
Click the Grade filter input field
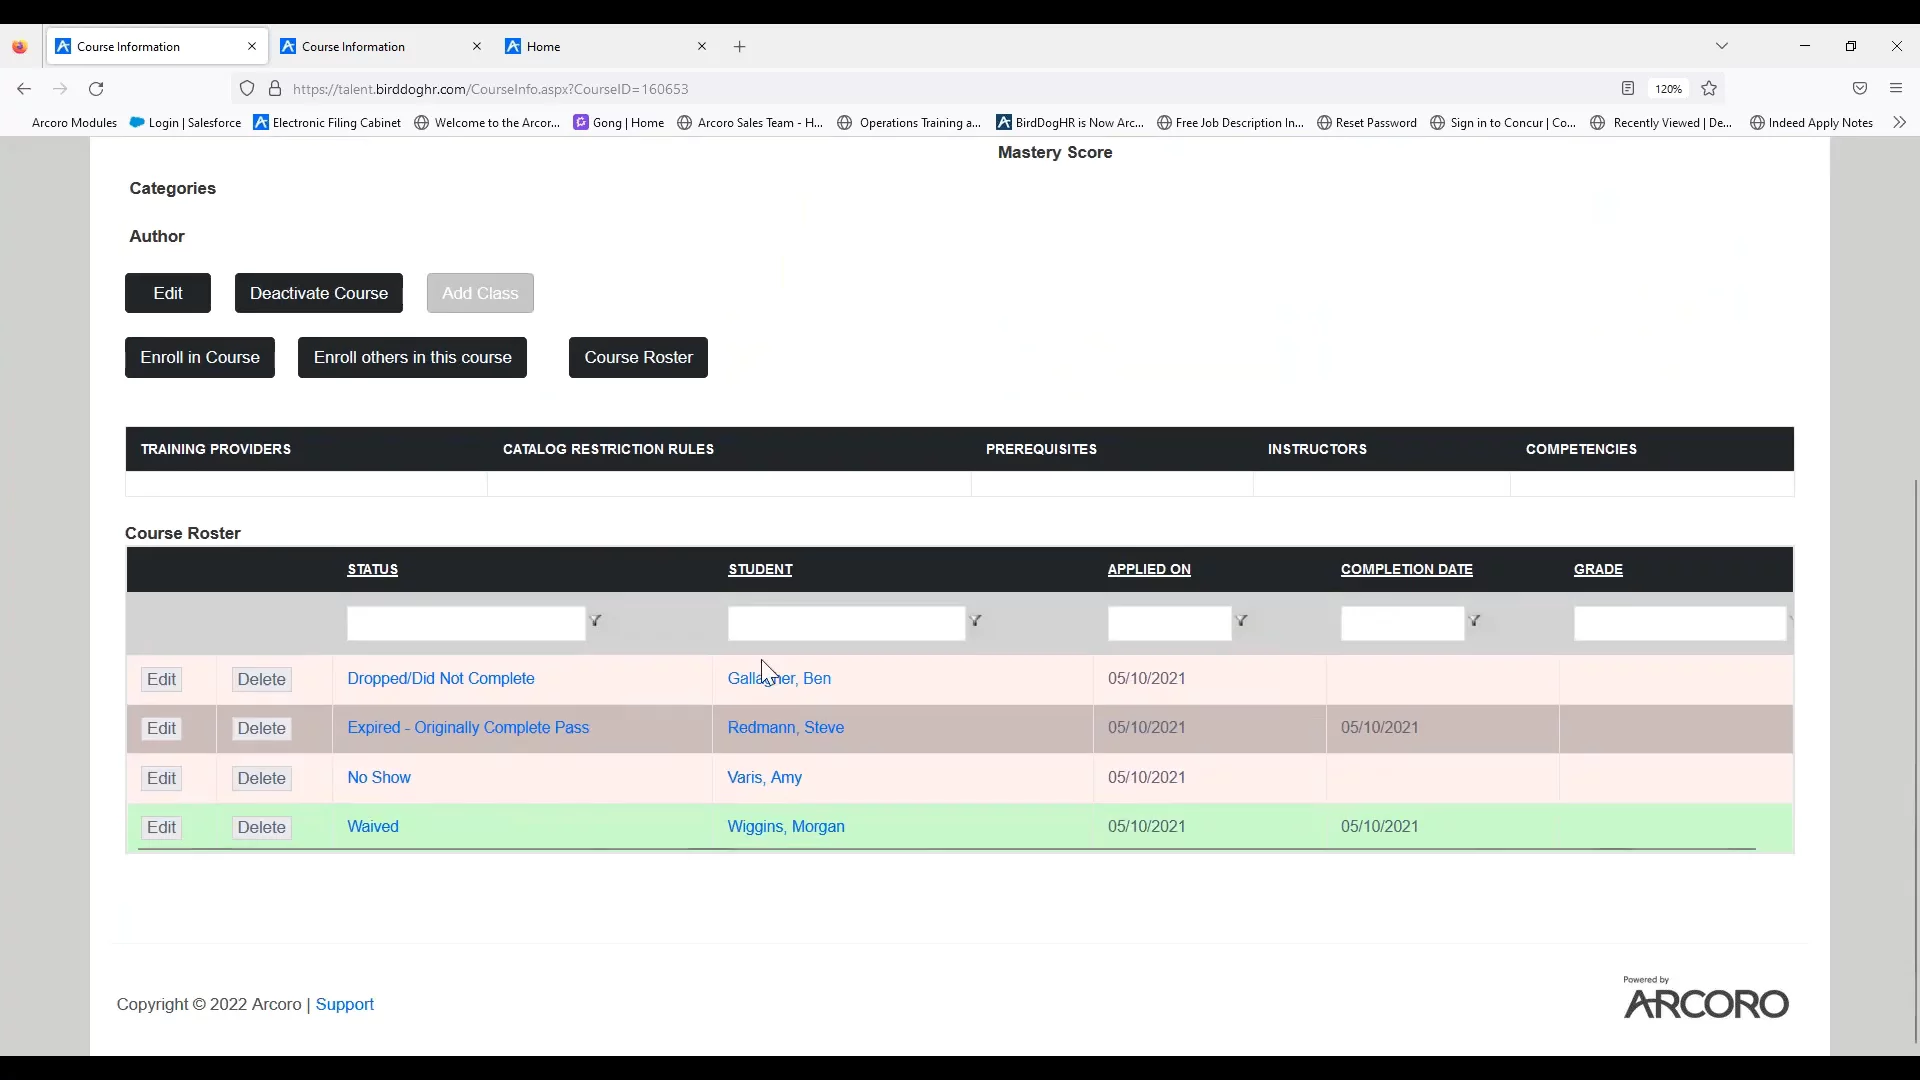pos(1678,624)
